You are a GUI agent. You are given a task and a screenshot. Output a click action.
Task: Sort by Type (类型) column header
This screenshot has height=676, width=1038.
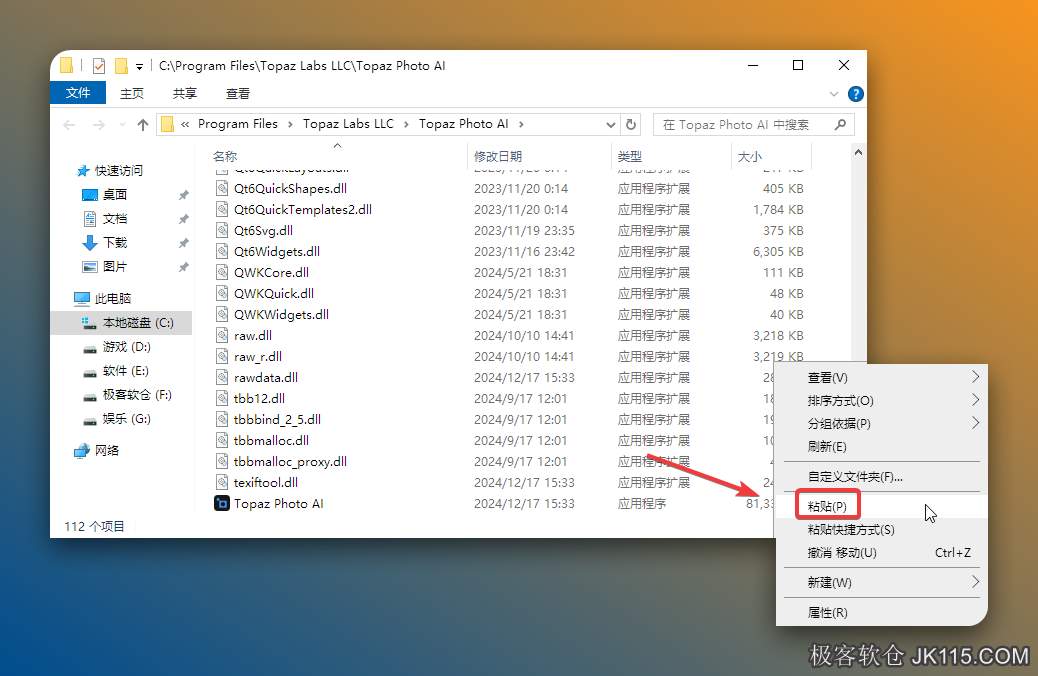pos(630,157)
